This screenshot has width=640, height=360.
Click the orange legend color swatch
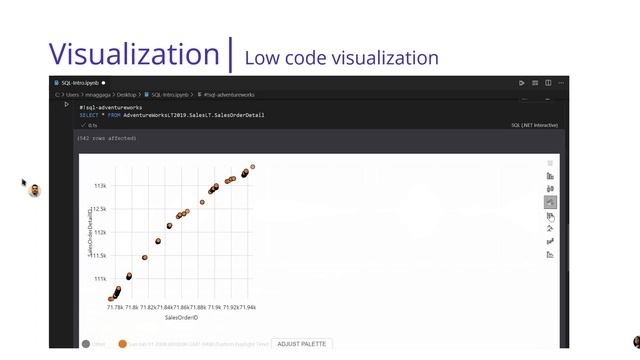click(122, 344)
